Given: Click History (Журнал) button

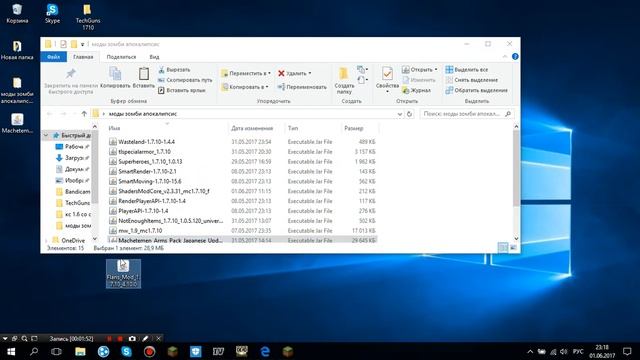Looking at the screenshot, I should 416,90.
